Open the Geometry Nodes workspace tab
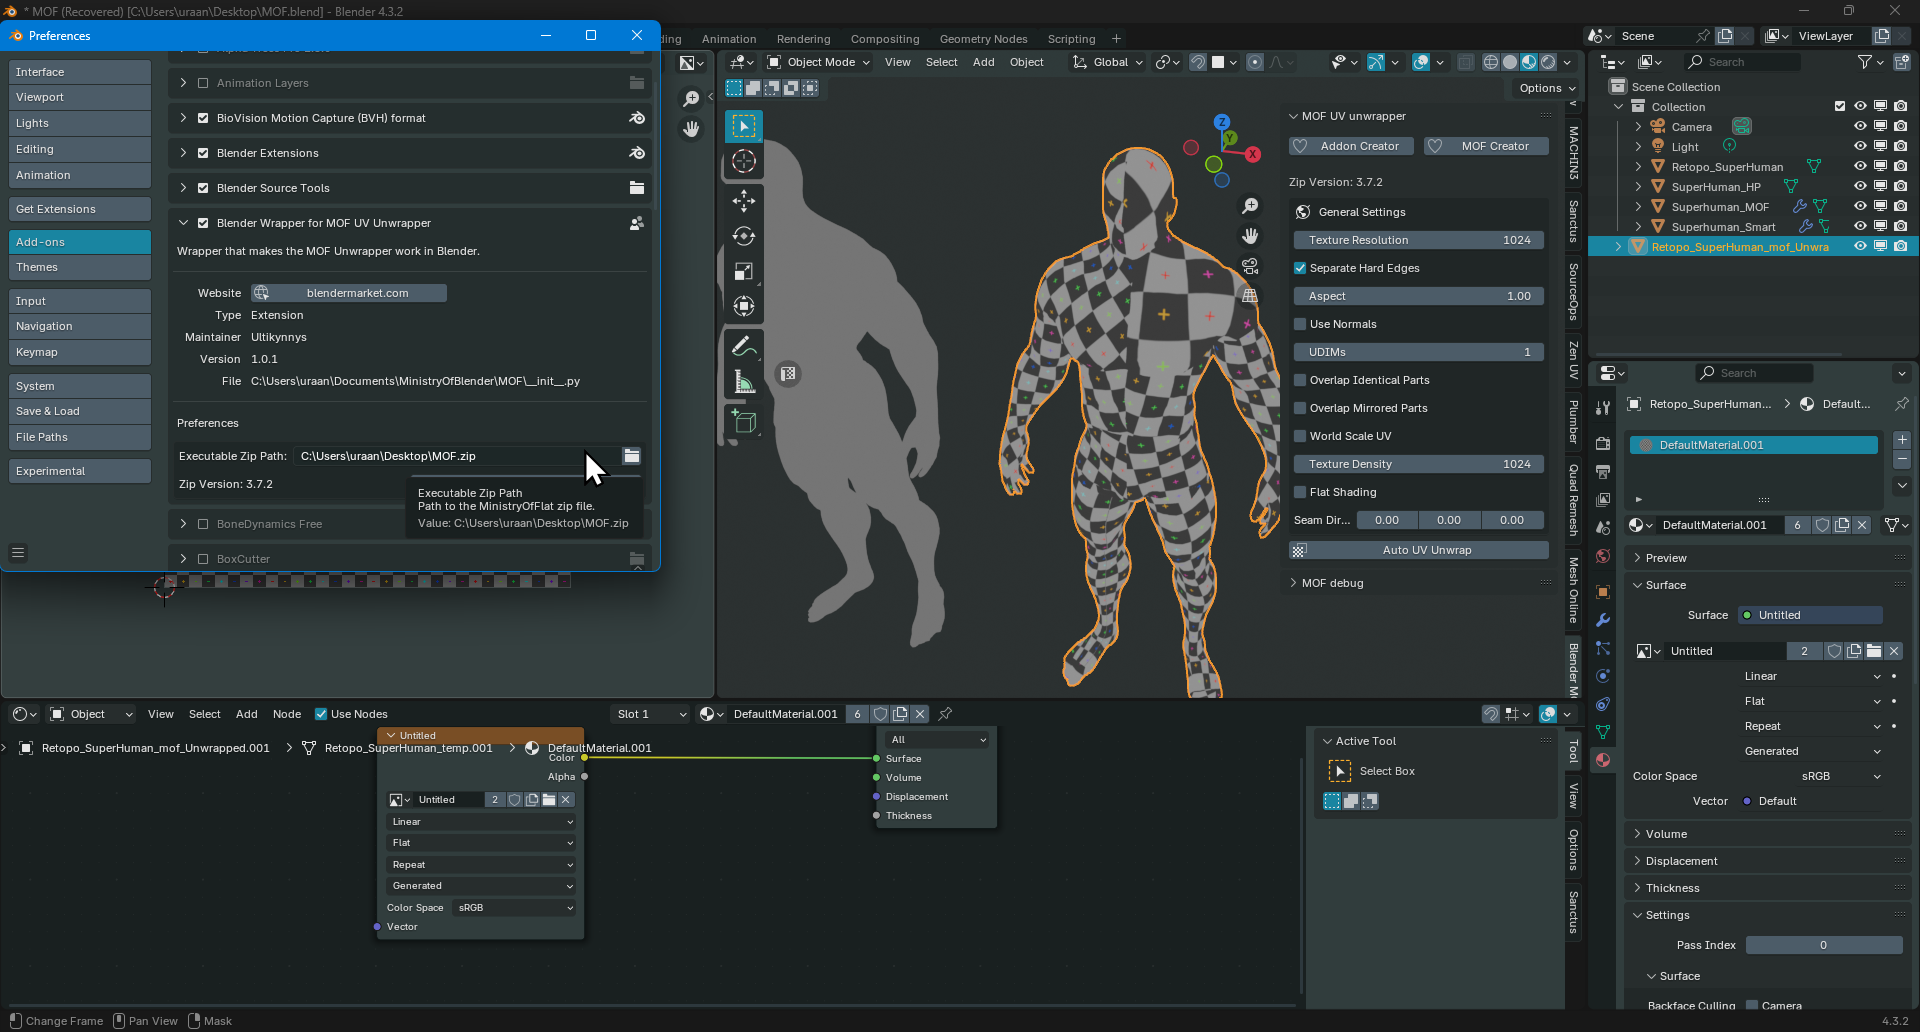 983,39
